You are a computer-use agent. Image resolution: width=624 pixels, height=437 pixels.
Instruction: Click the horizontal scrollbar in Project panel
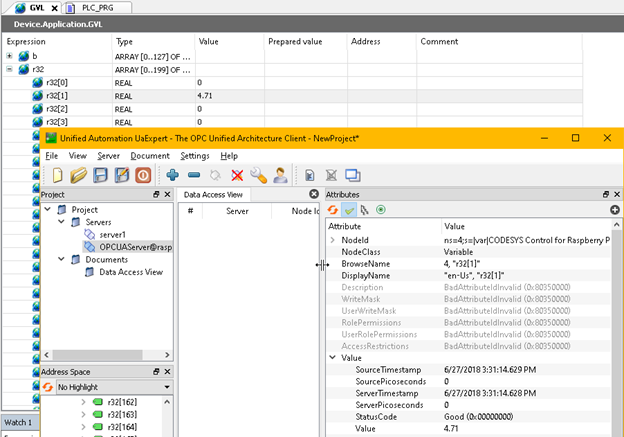click(x=98, y=355)
